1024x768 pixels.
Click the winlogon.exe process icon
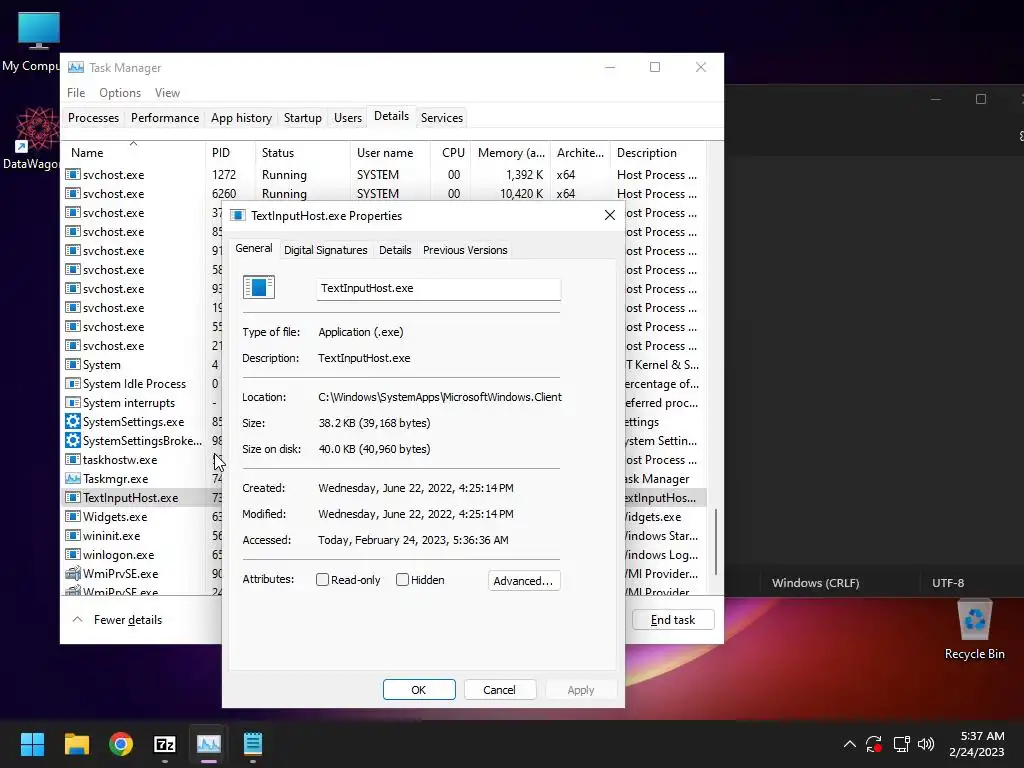(x=72, y=554)
